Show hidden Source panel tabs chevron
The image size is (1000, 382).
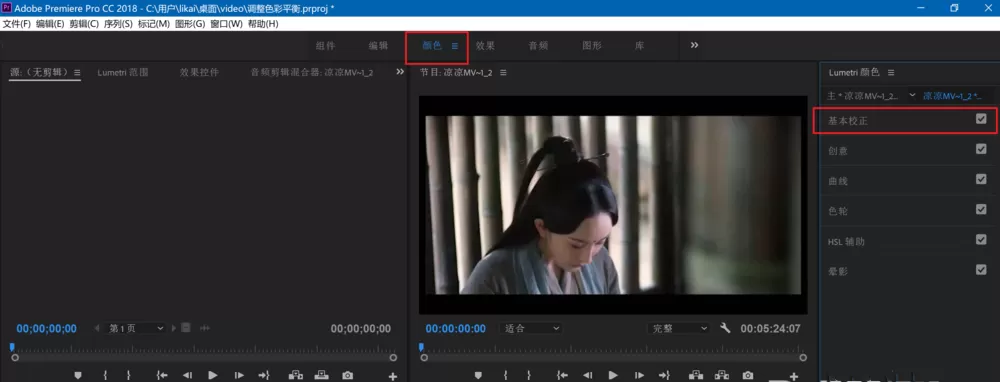400,72
